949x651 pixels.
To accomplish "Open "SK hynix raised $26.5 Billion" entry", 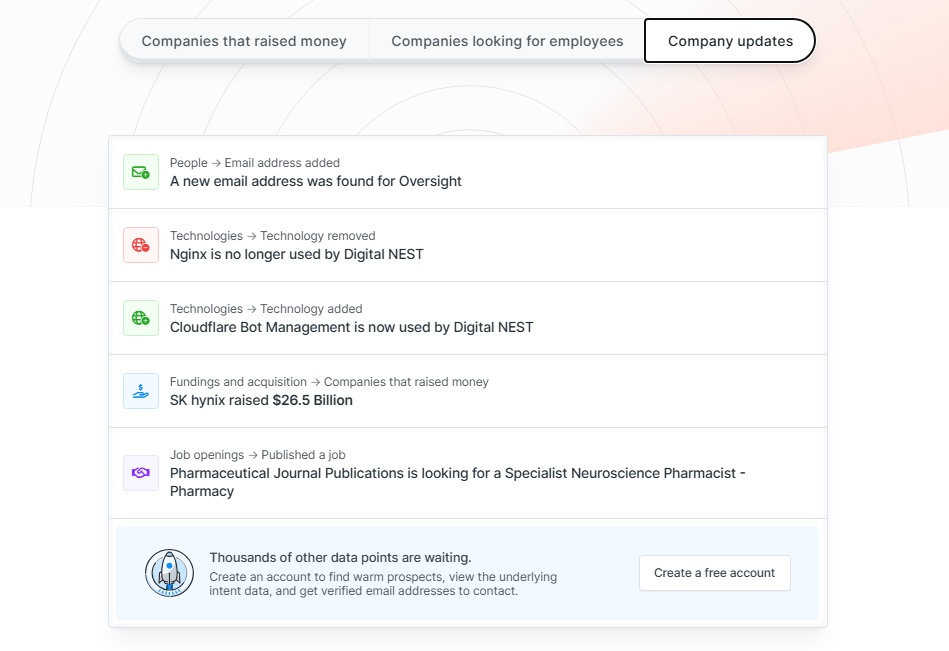I will pos(261,401).
